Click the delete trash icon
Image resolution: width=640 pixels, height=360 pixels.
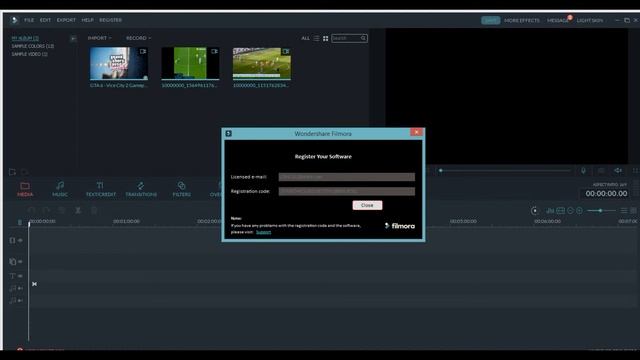point(93,210)
